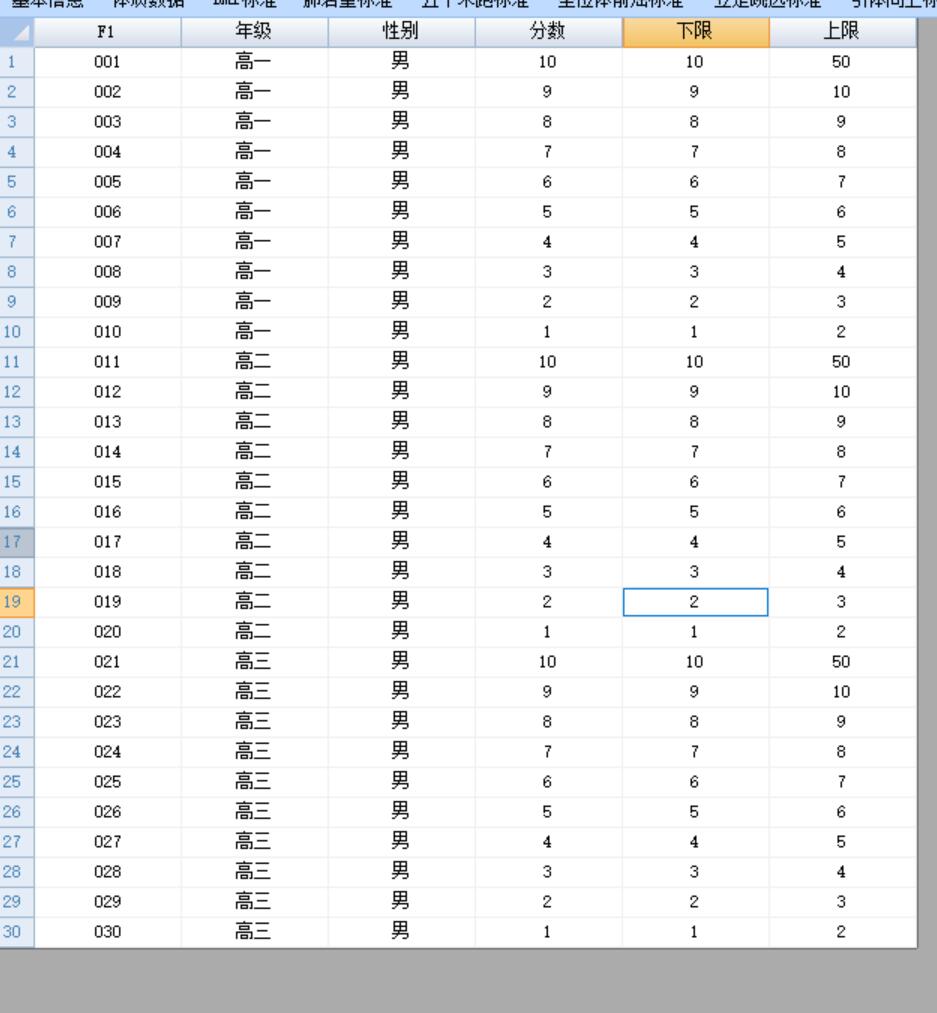Click row header 1
The width and height of the screenshot is (937, 1013).
point(17,62)
